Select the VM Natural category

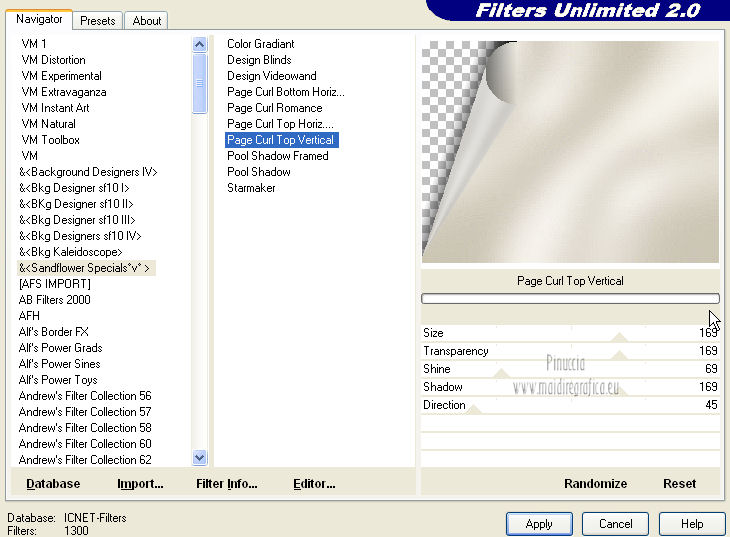[48, 124]
